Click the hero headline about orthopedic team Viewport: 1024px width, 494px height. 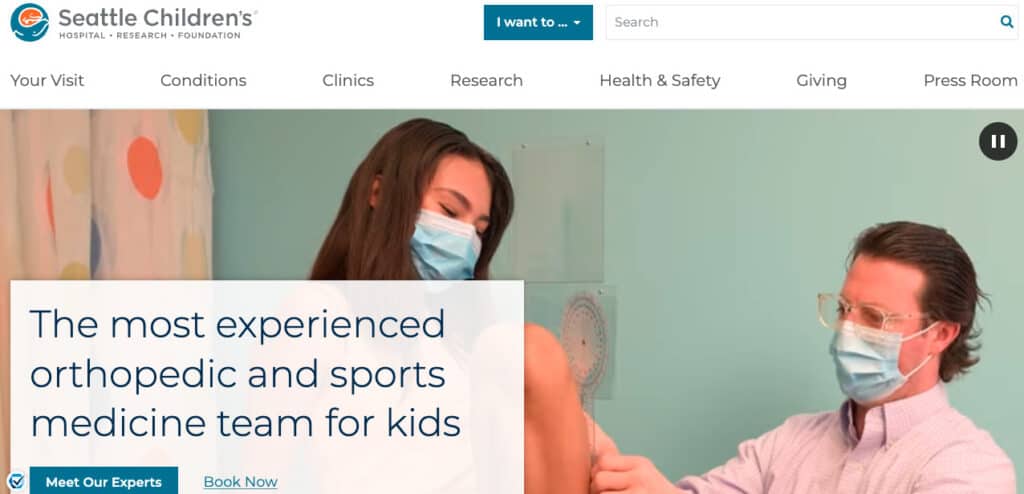point(246,374)
